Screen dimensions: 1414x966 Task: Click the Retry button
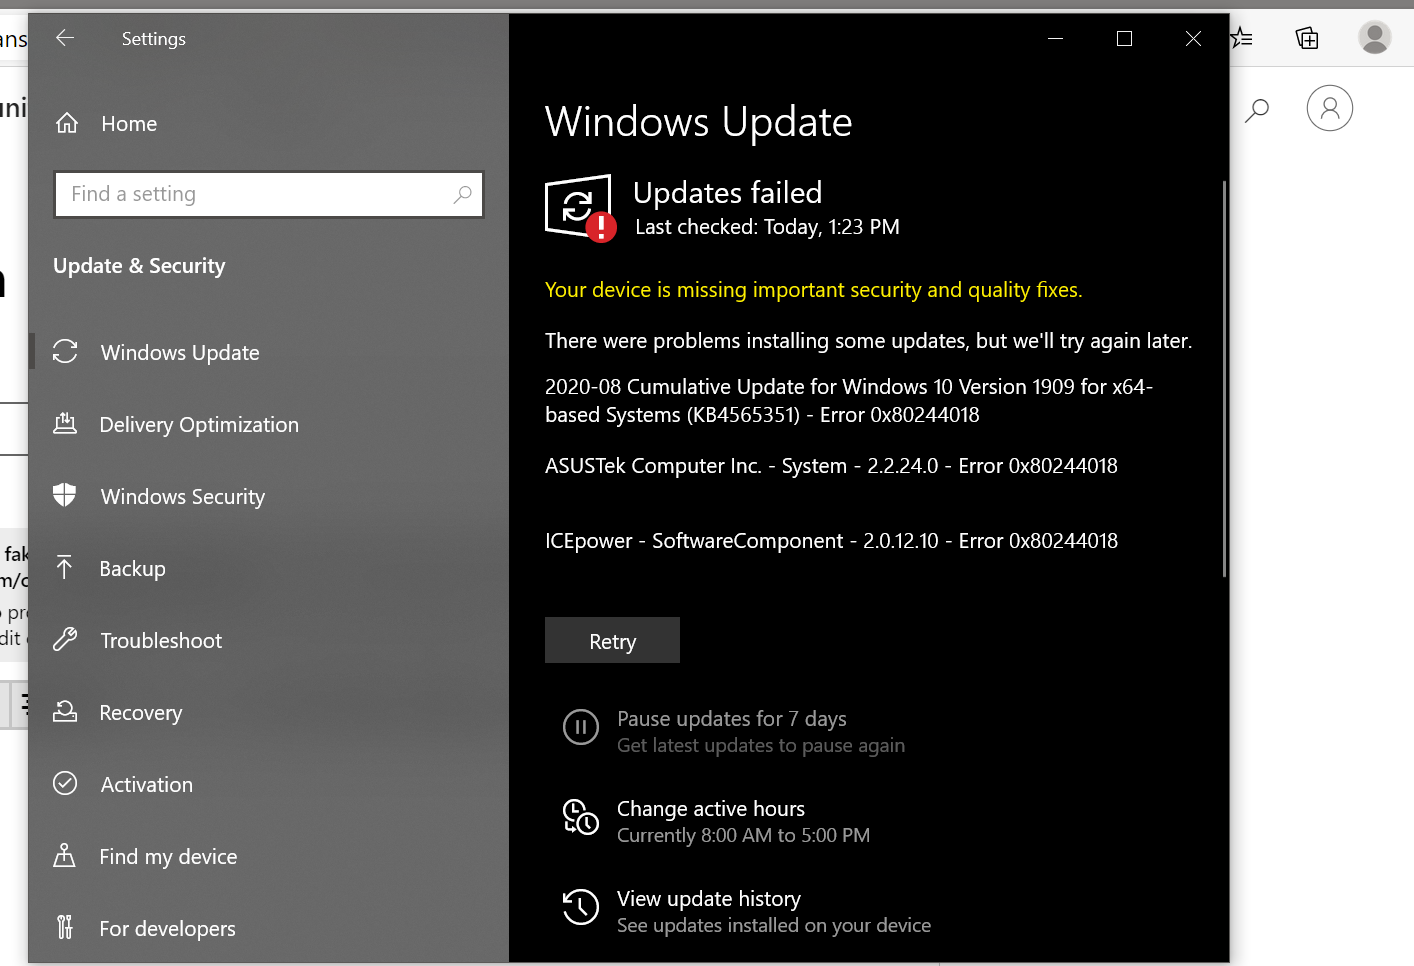[612, 640]
